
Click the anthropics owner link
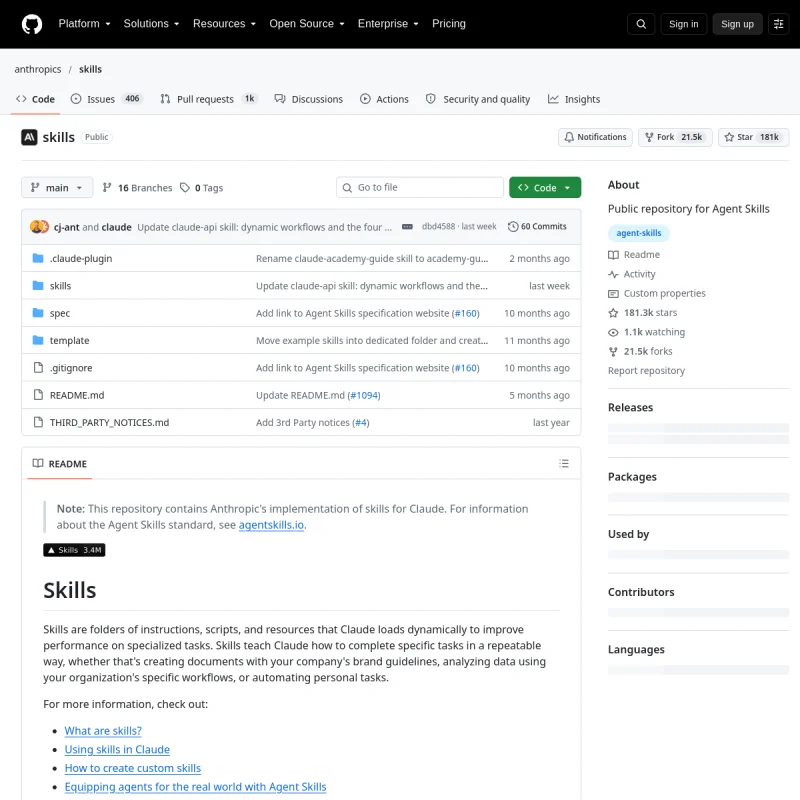pyautogui.click(x=38, y=69)
